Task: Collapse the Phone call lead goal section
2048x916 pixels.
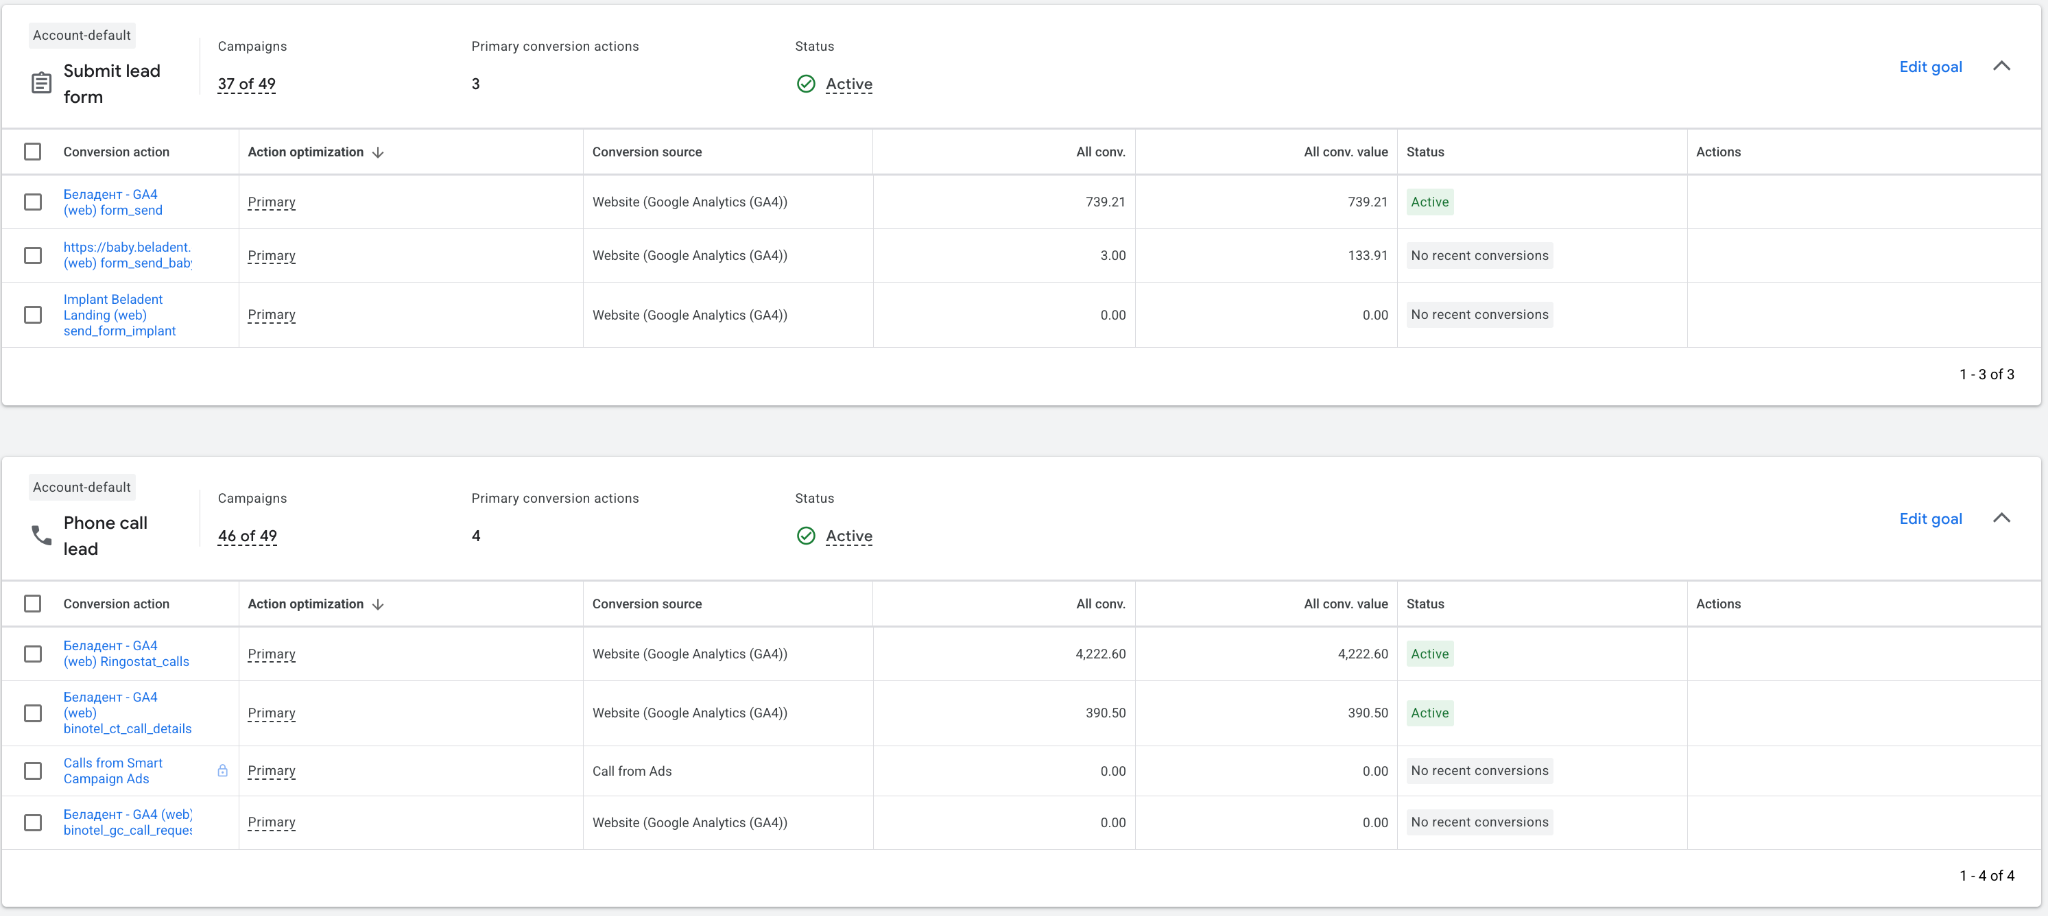Action: click(2001, 518)
